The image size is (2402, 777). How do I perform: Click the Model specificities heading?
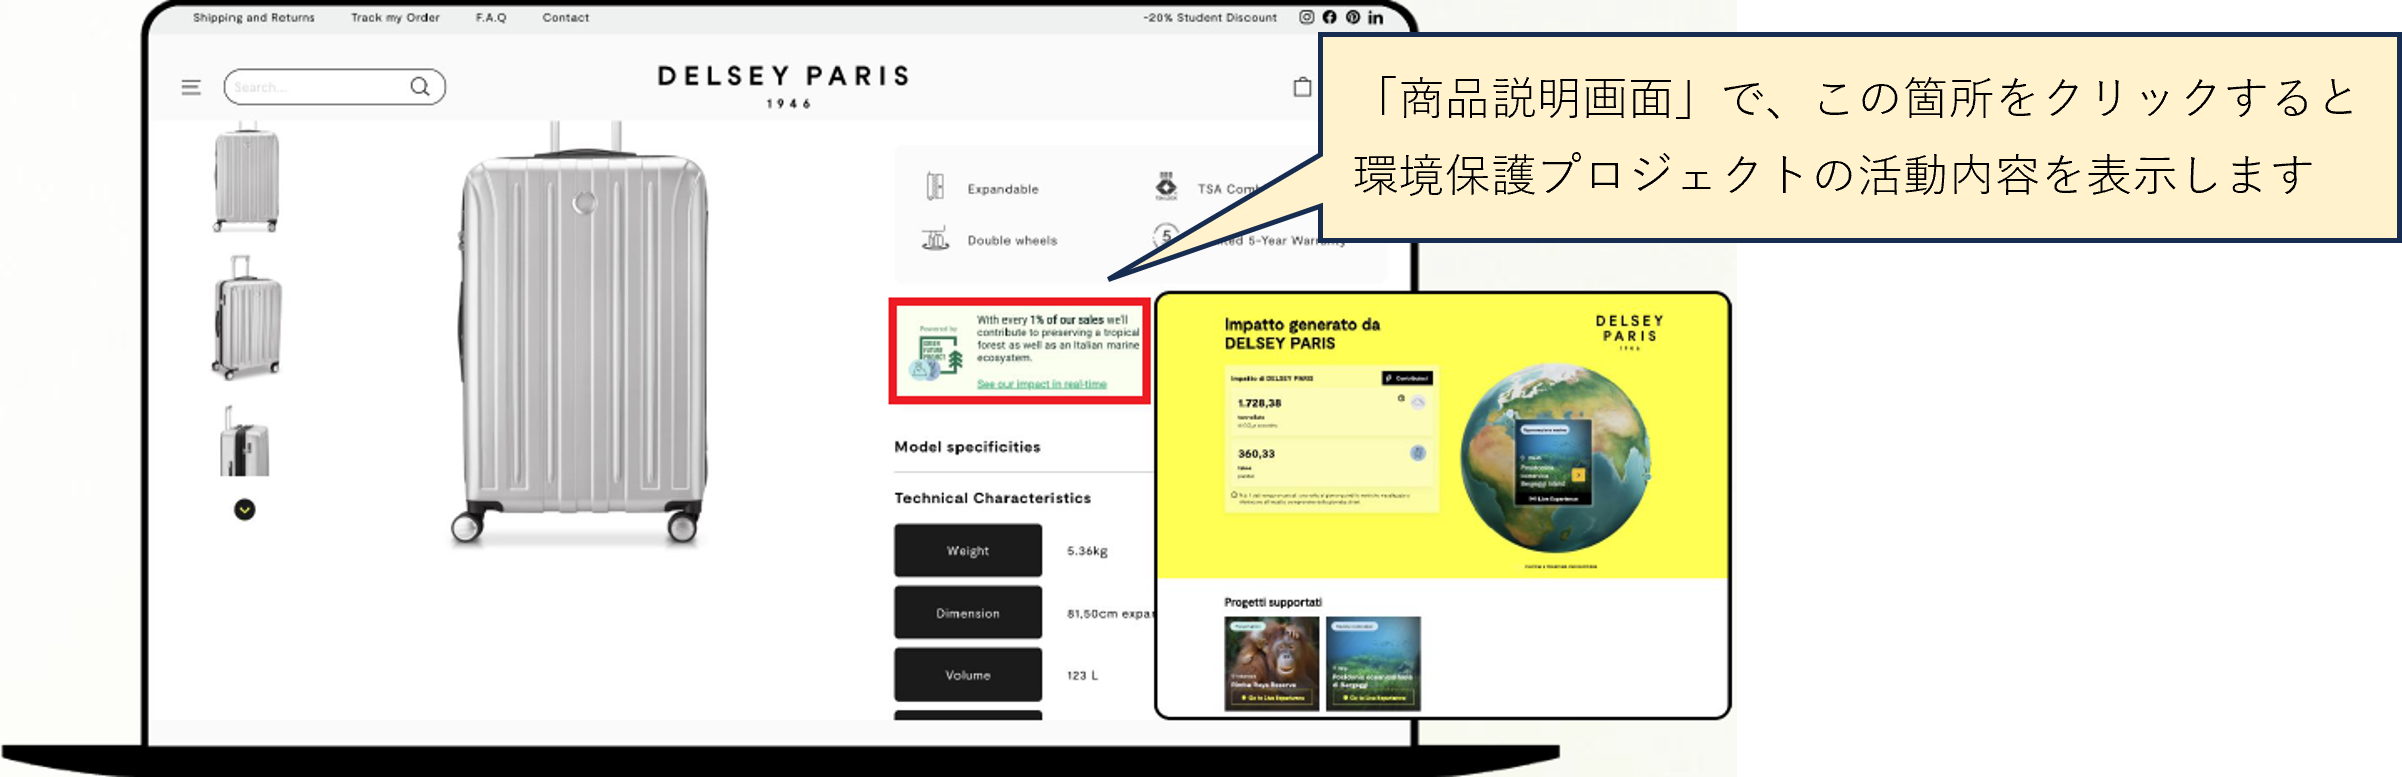[x=967, y=447]
